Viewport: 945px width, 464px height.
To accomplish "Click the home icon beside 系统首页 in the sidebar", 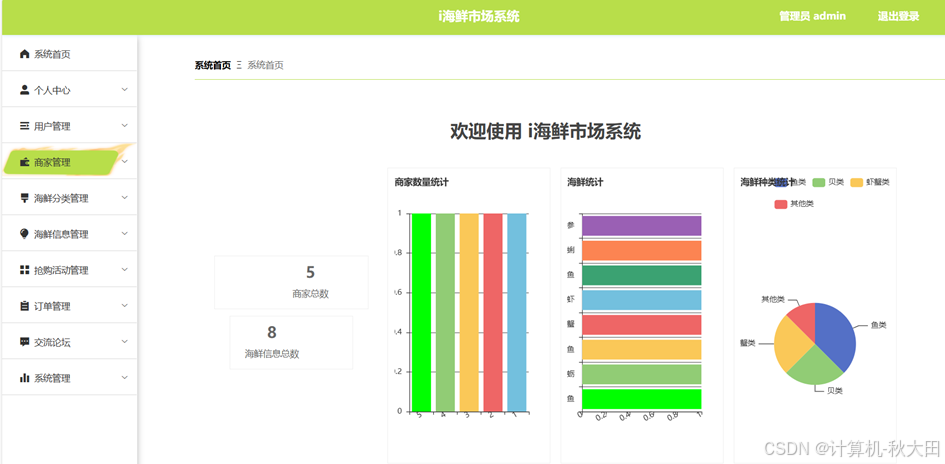I will (x=24, y=54).
